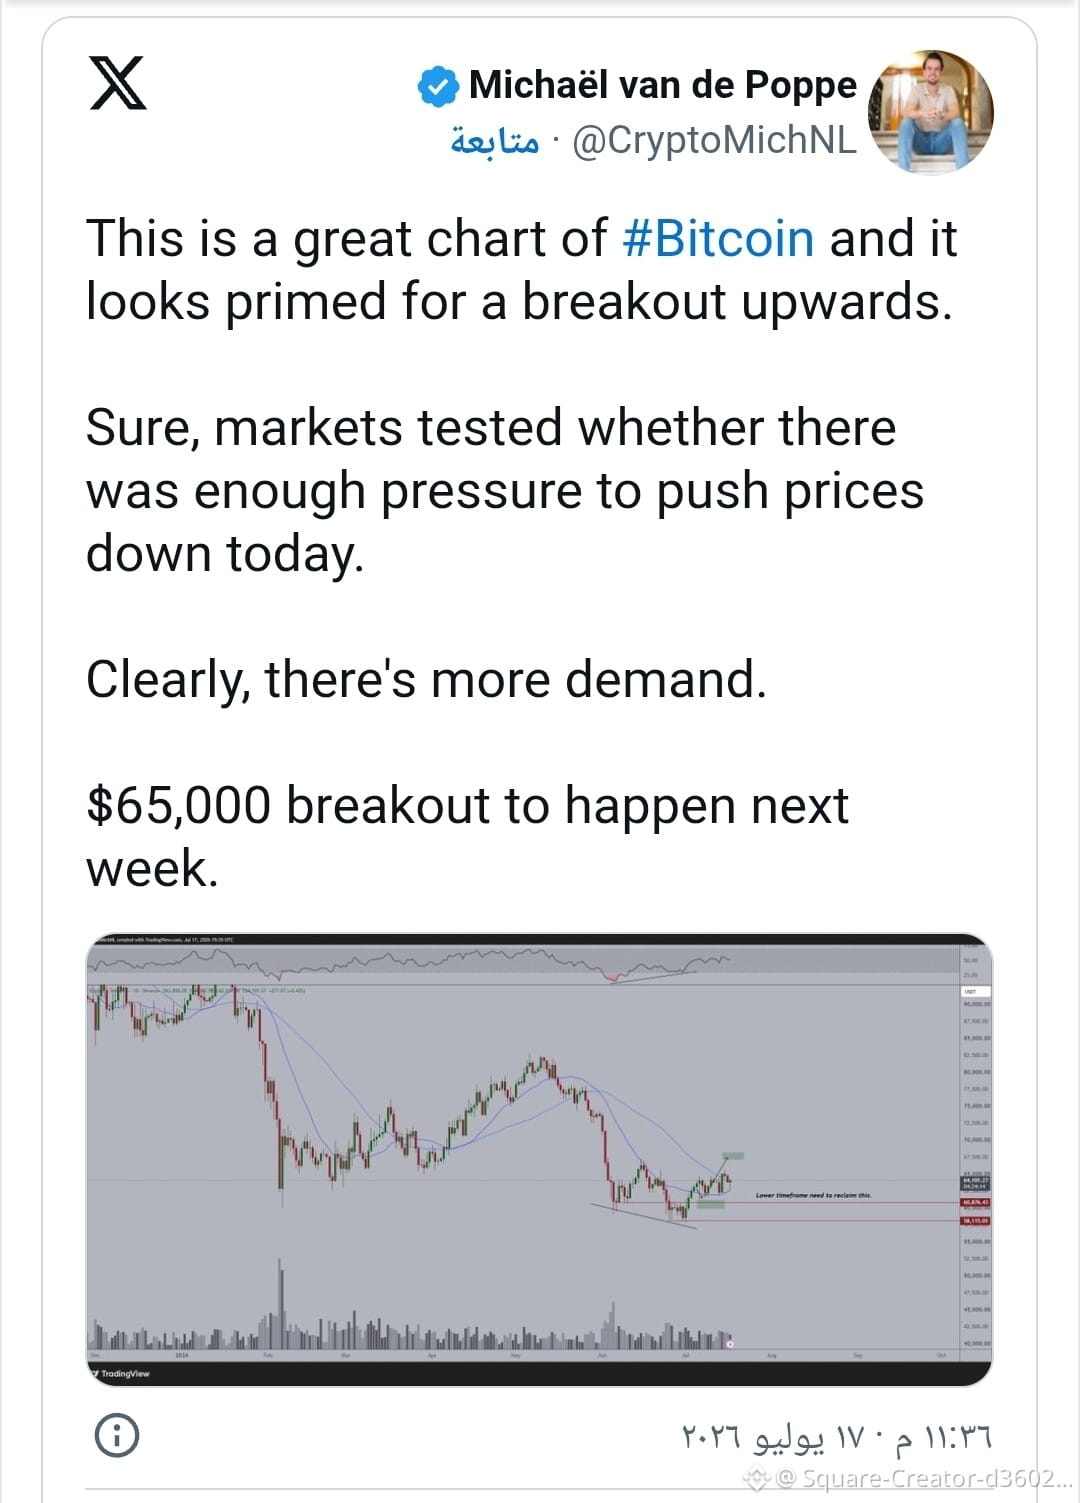Click the tallest volume bar in the chart

pos(281,1303)
